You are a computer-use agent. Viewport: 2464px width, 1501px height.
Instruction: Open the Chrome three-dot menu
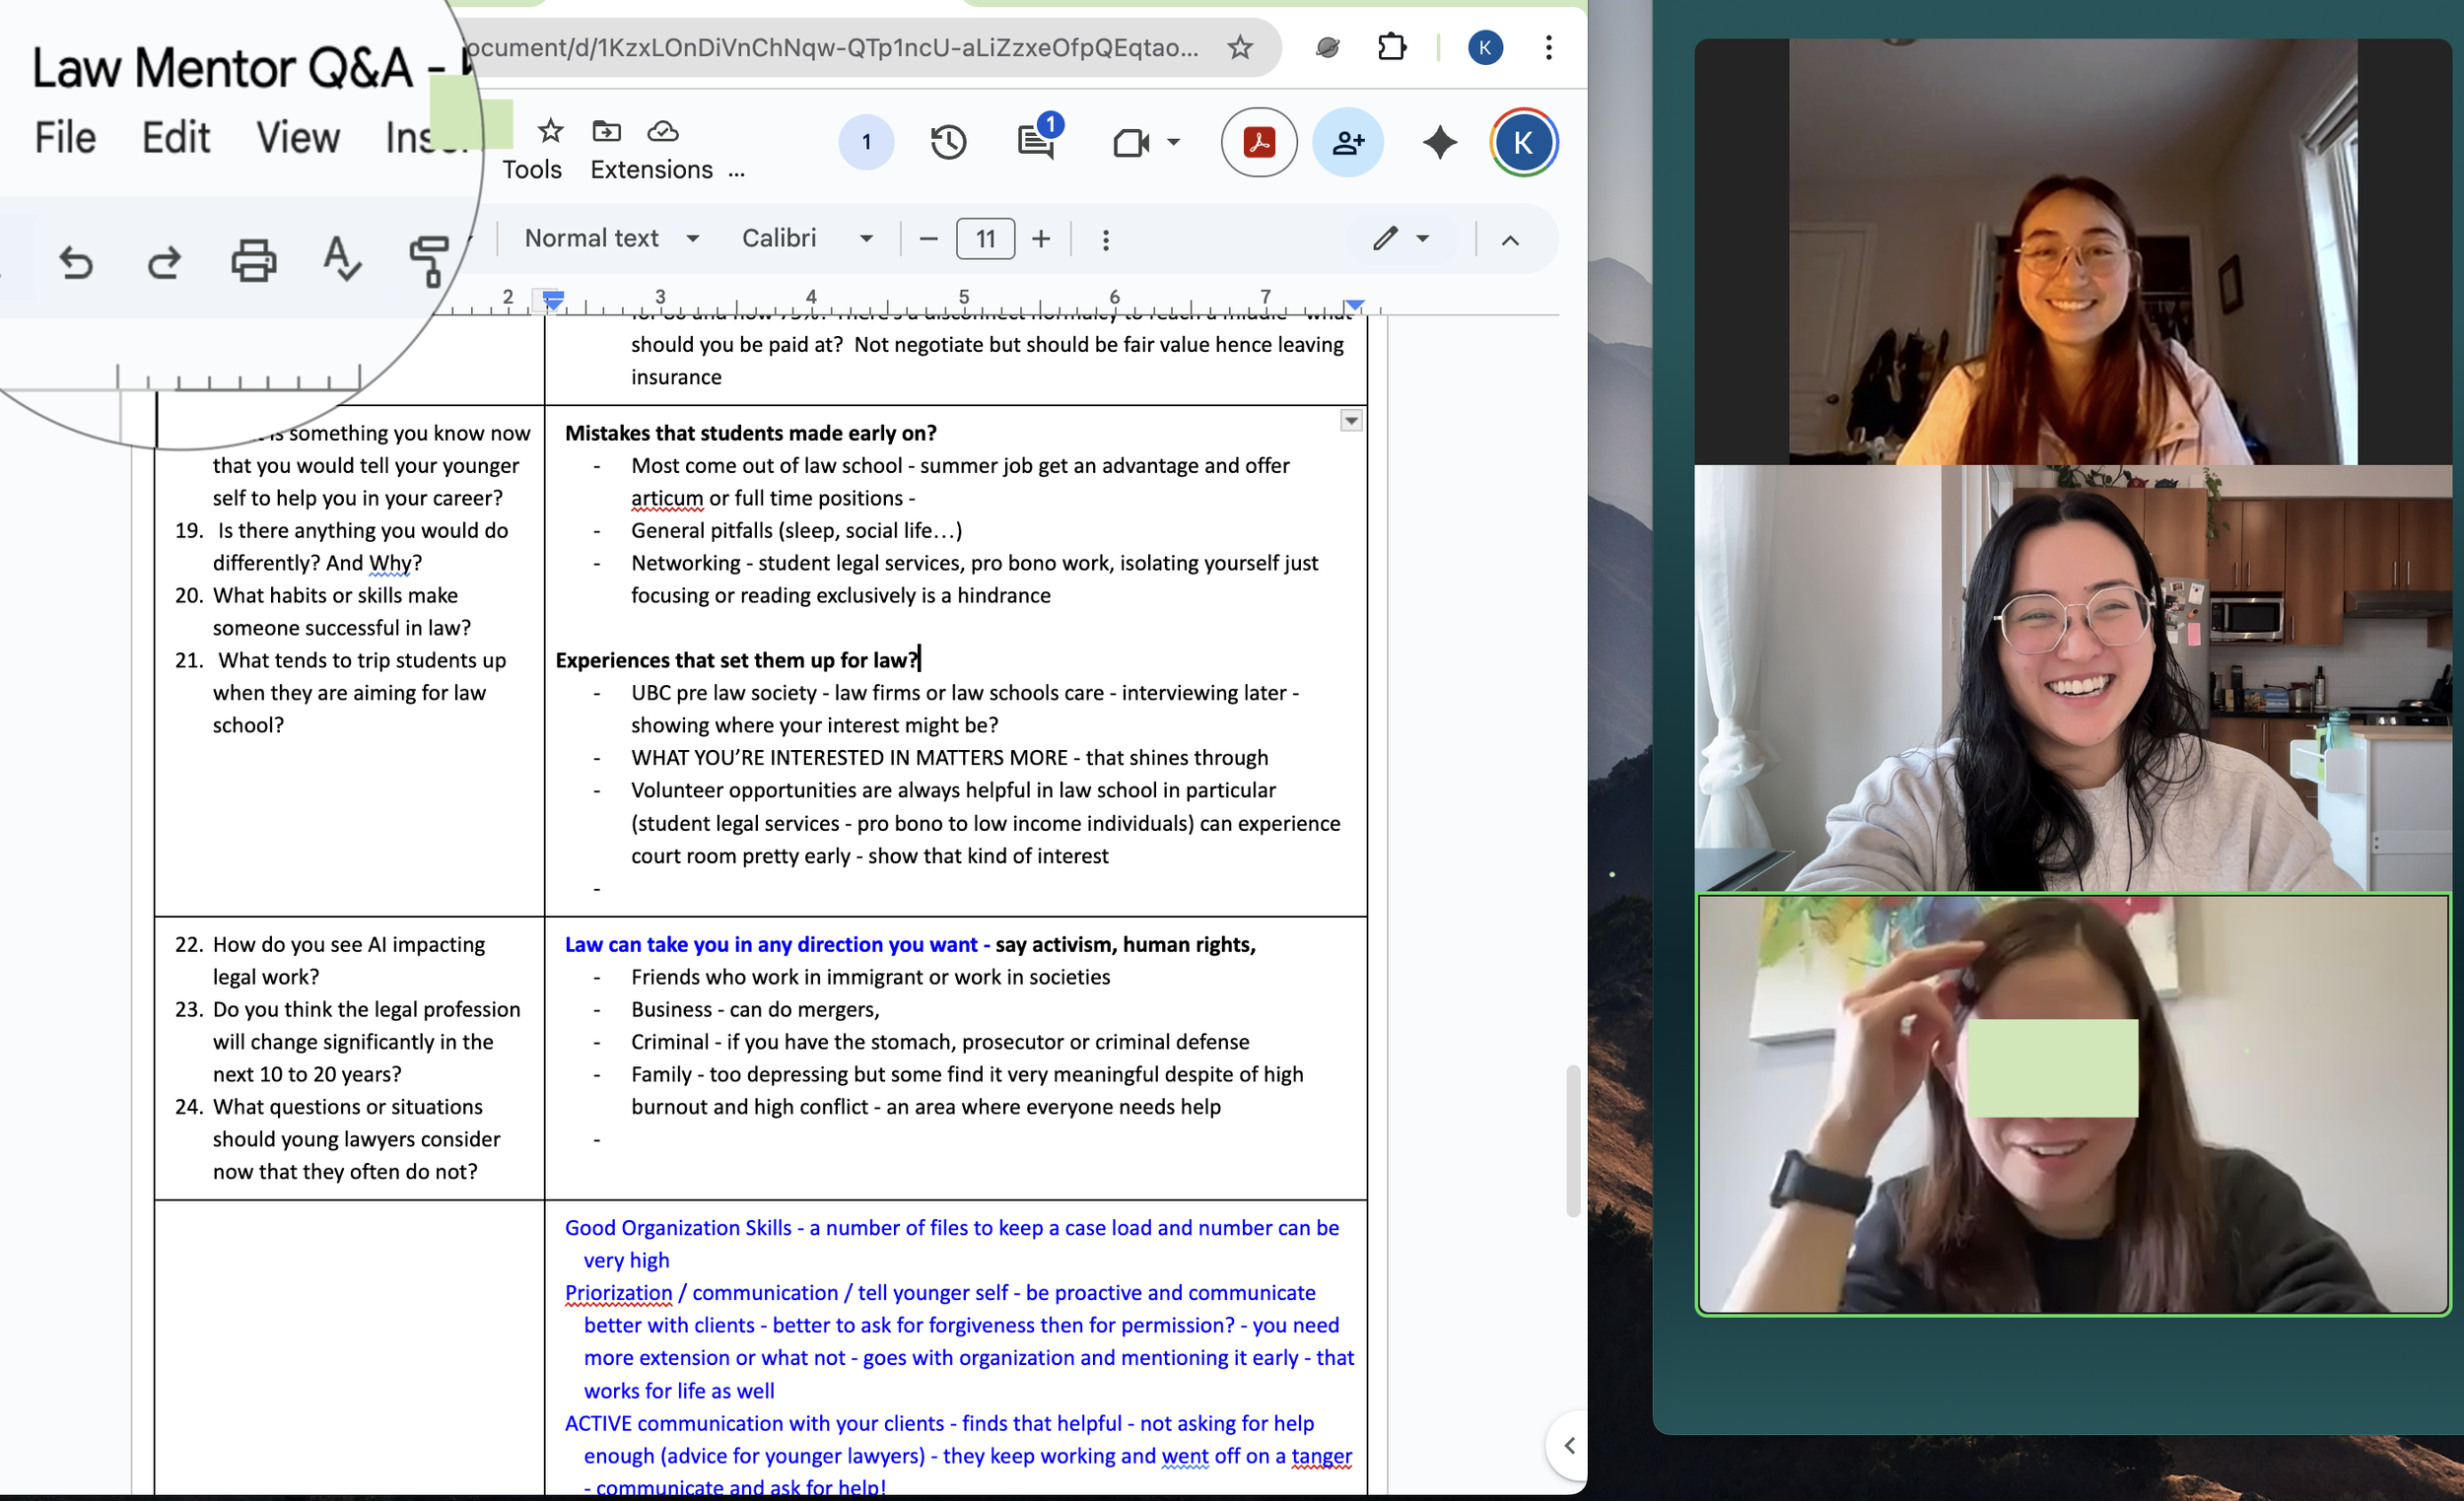(1548, 47)
